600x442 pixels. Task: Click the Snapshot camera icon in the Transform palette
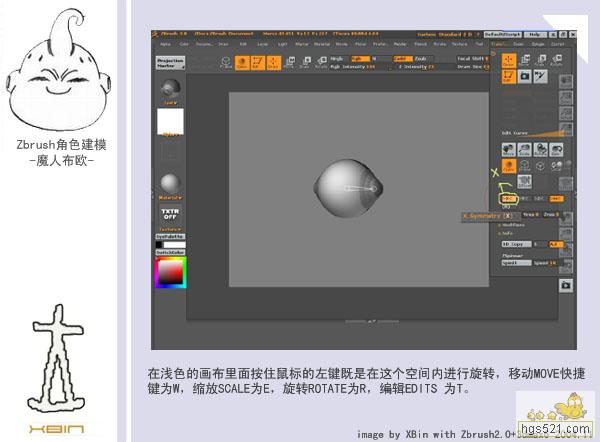click(x=525, y=77)
